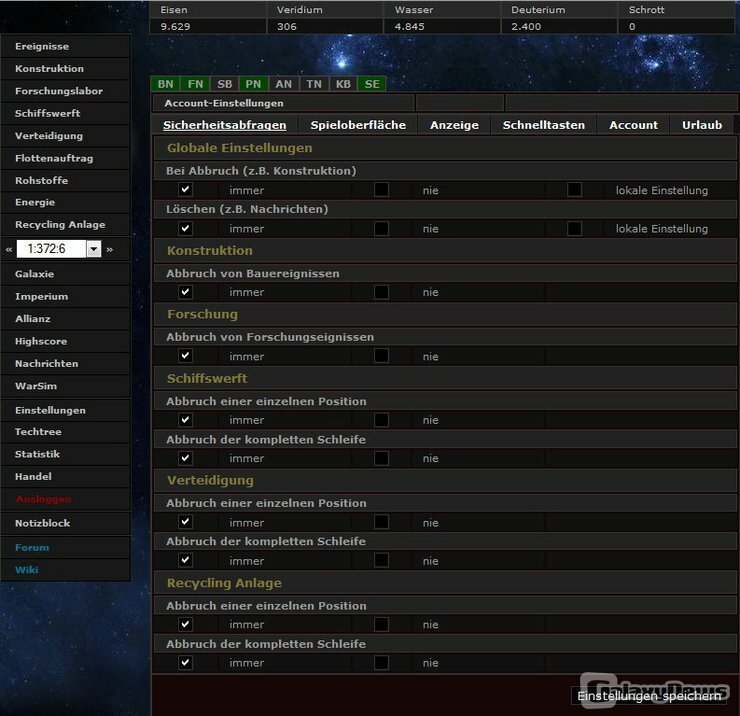This screenshot has height=716, width=740.
Task: Check 'lokale Einstellung' under Löschen
Action: coord(574,228)
